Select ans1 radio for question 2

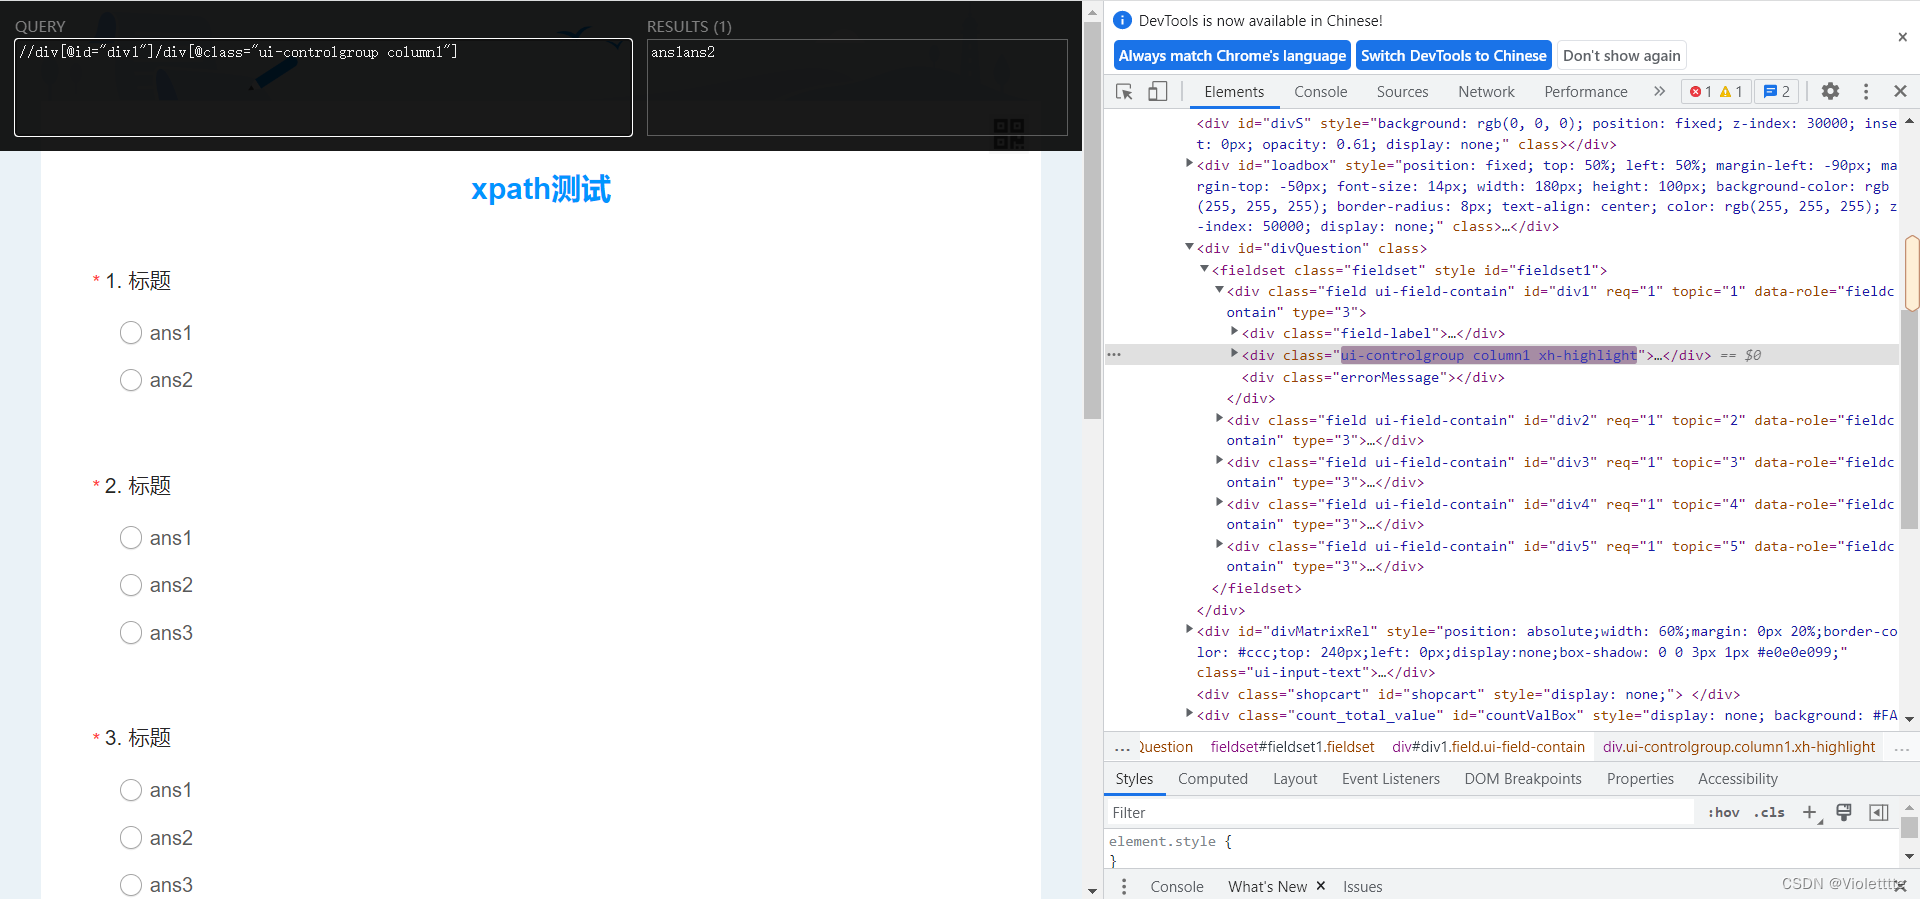pyautogui.click(x=131, y=538)
